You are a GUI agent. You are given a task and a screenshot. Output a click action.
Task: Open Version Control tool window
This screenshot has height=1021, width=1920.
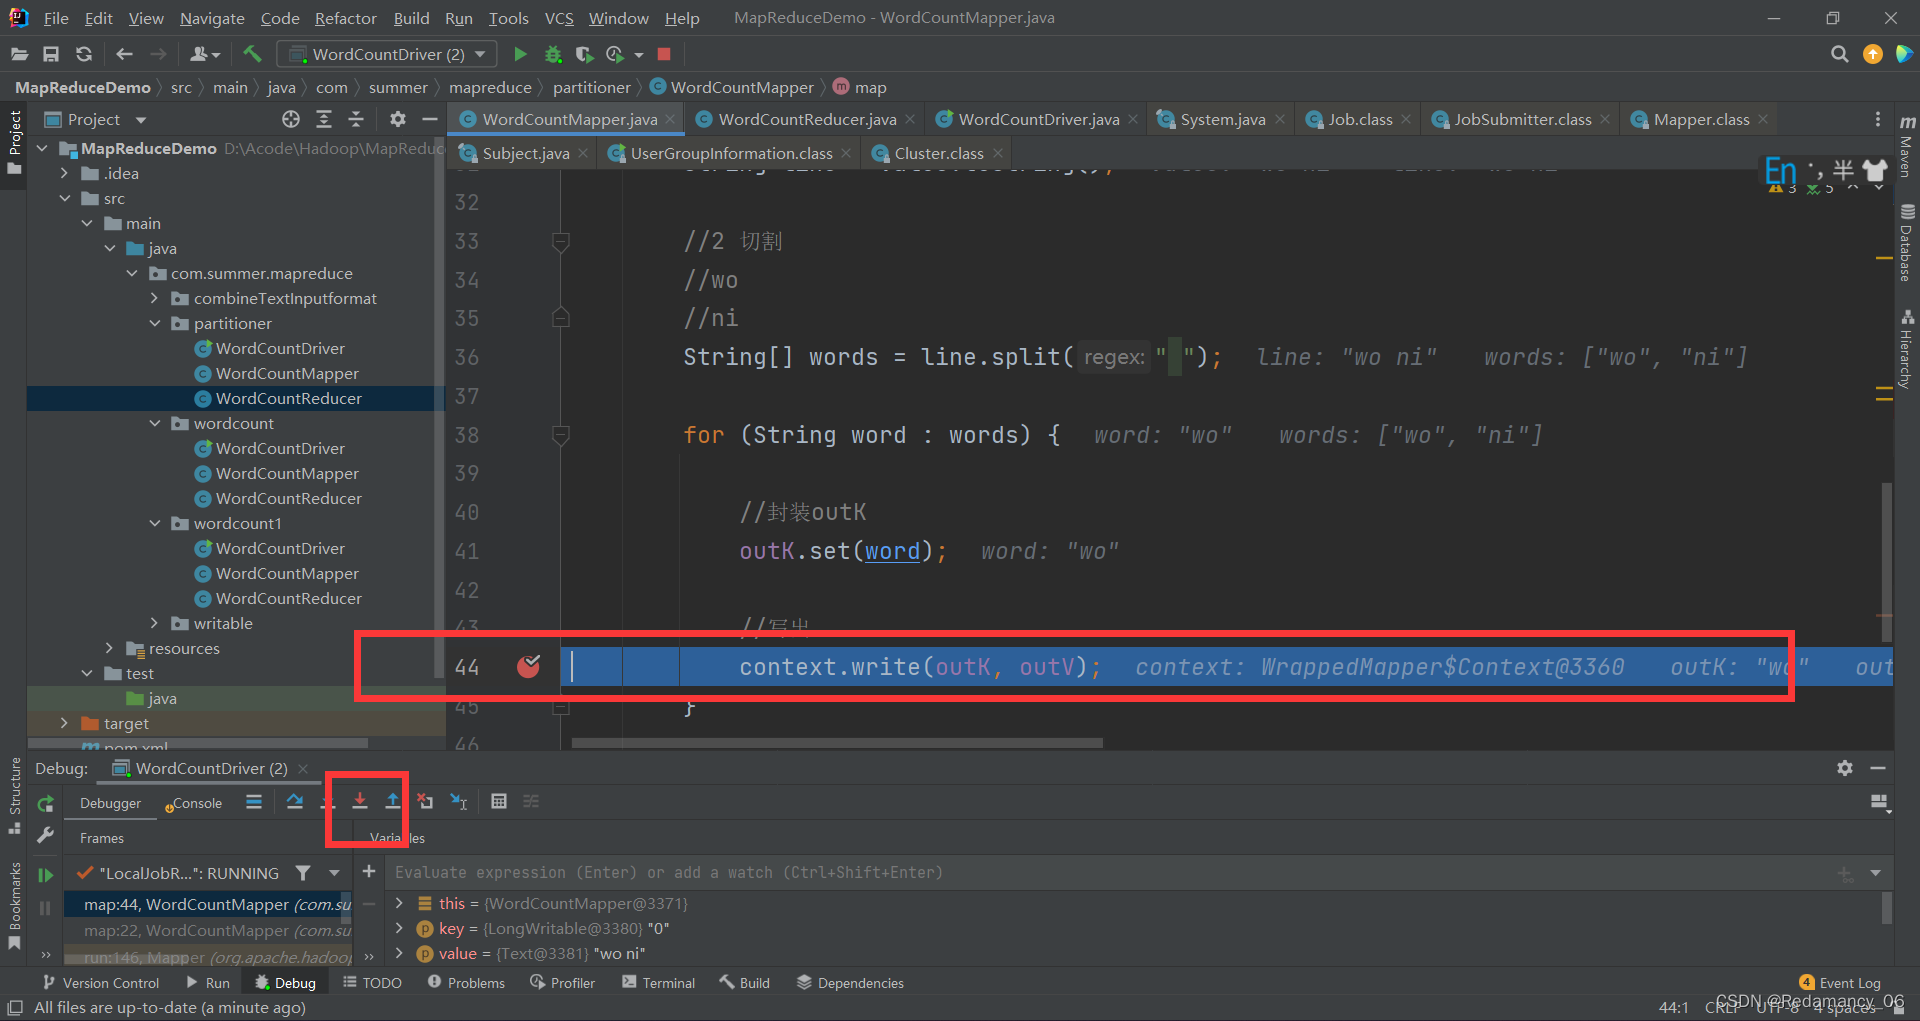coord(100,983)
